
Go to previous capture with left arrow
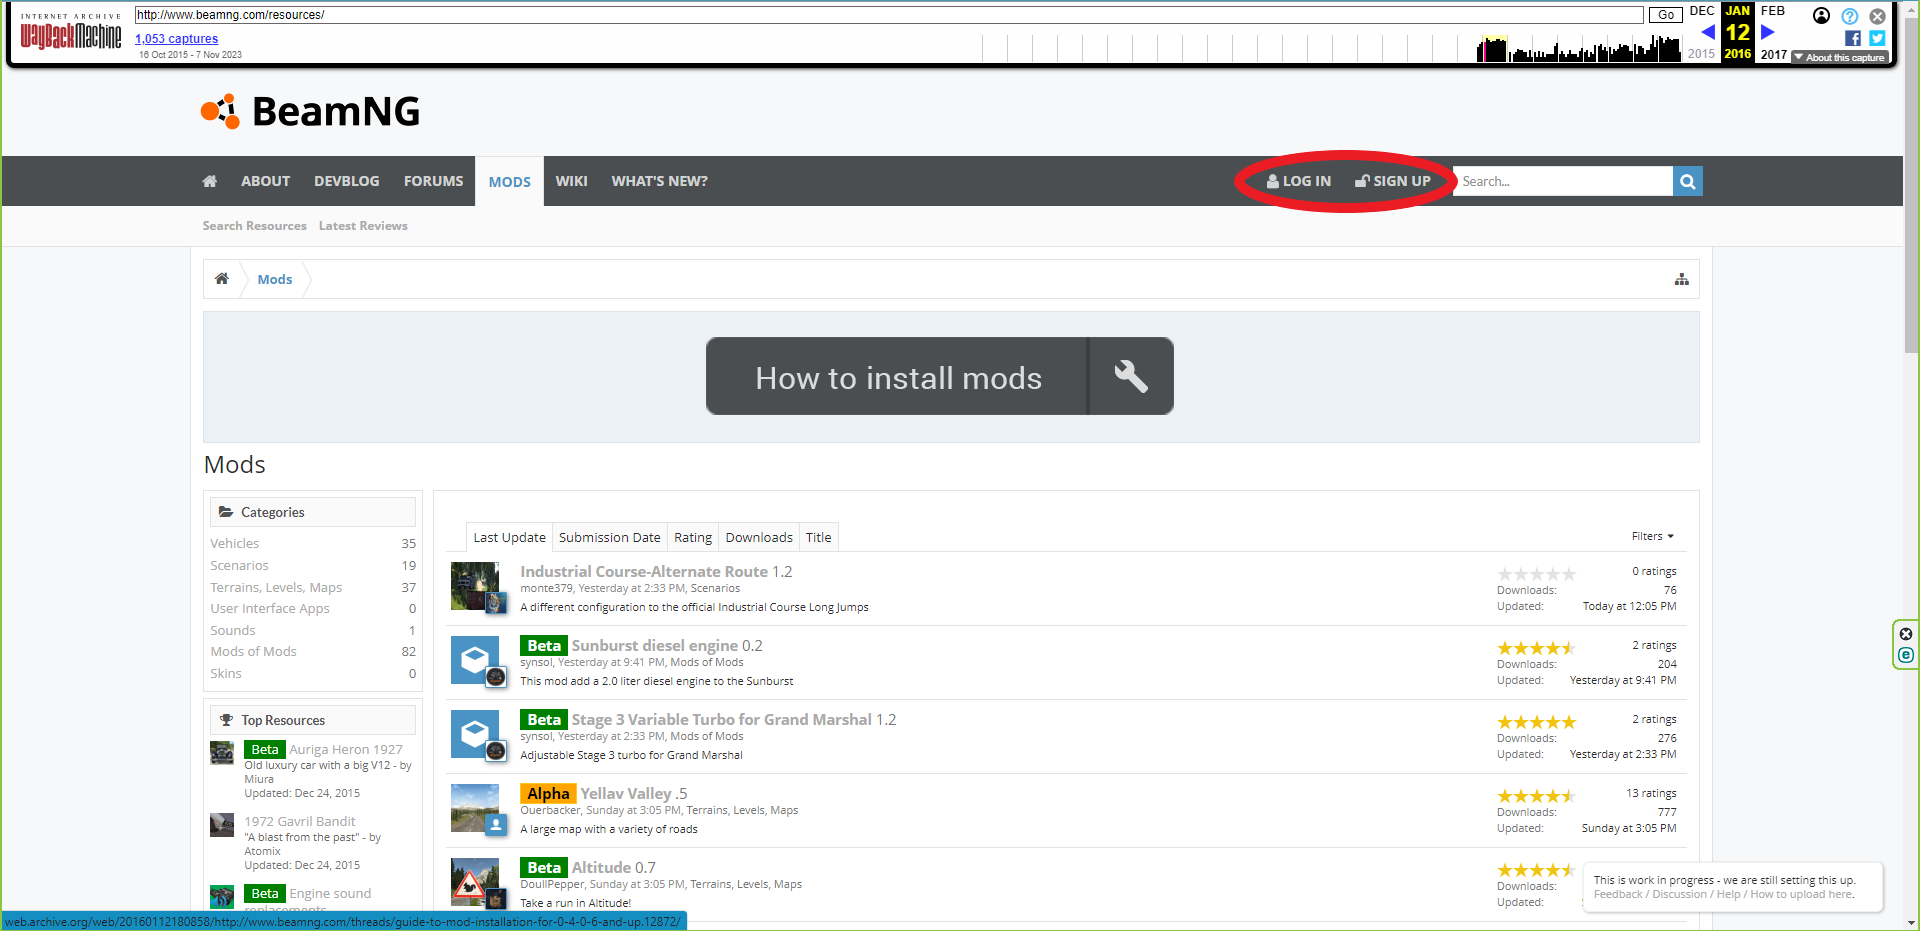click(x=1708, y=32)
